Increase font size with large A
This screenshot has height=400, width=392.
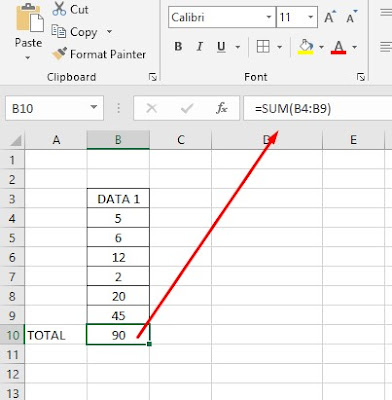coord(330,17)
